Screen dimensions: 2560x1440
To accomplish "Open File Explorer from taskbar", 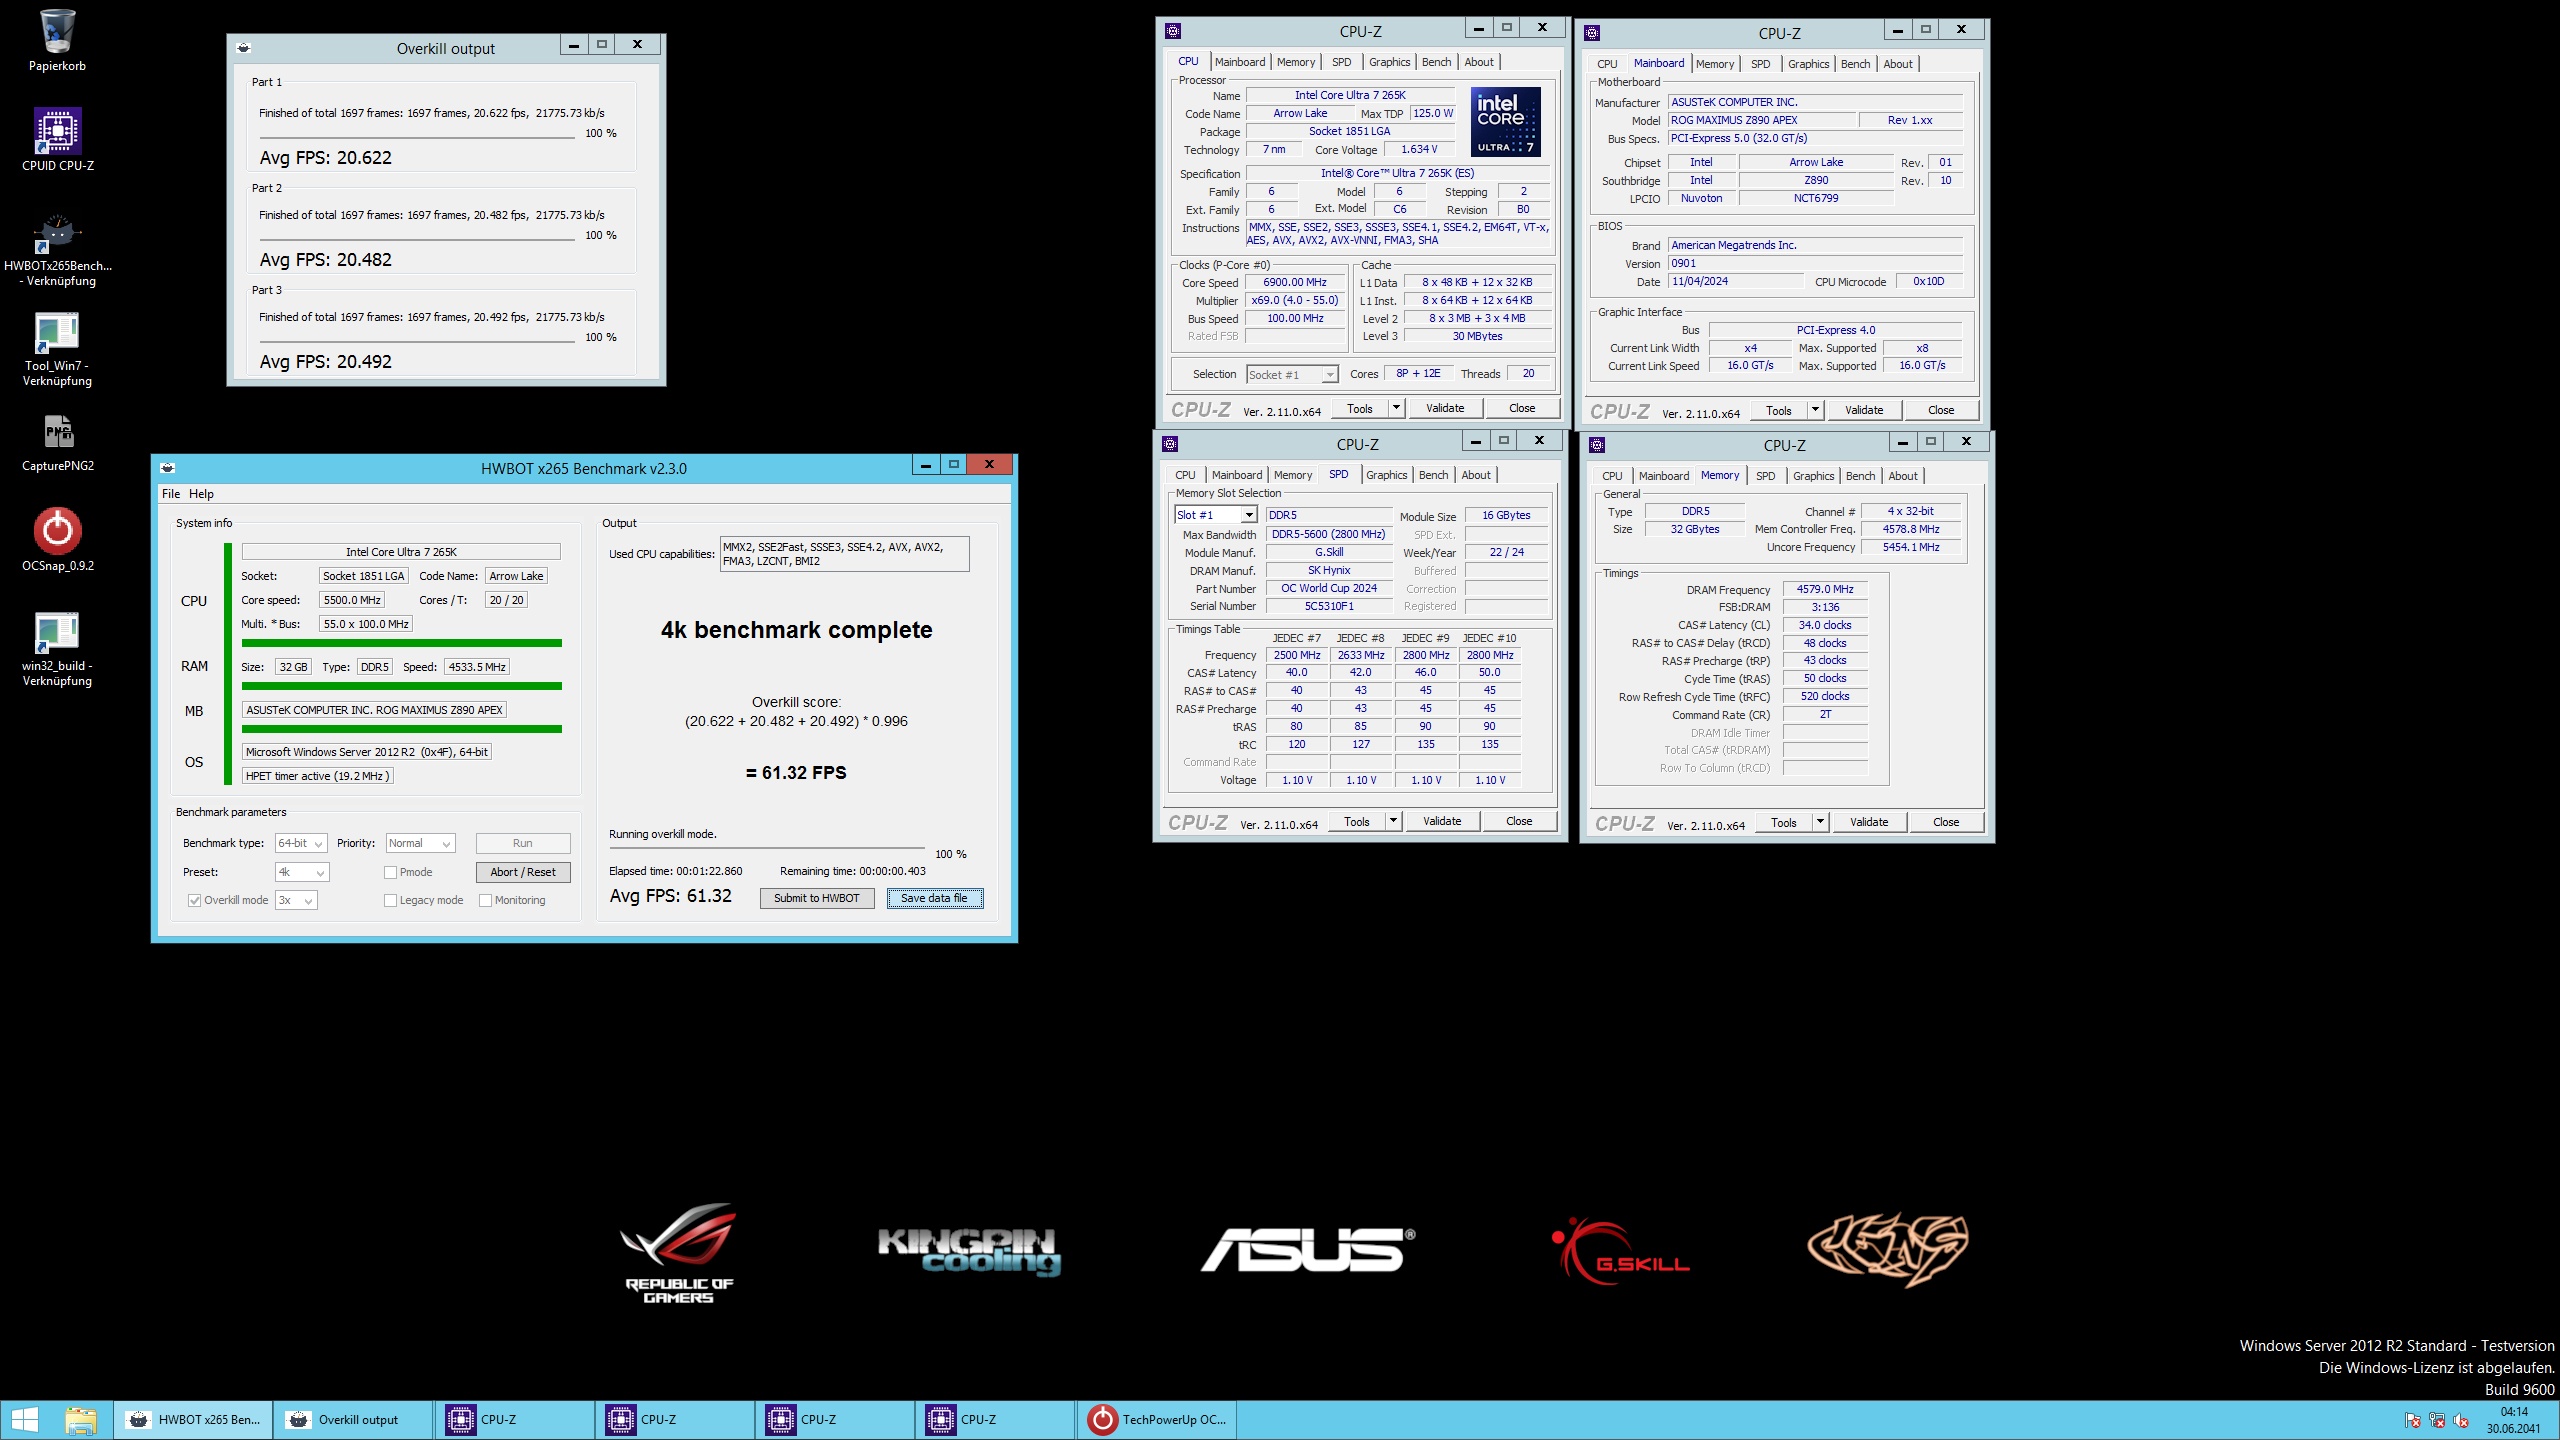I will [x=81, y=1419].
